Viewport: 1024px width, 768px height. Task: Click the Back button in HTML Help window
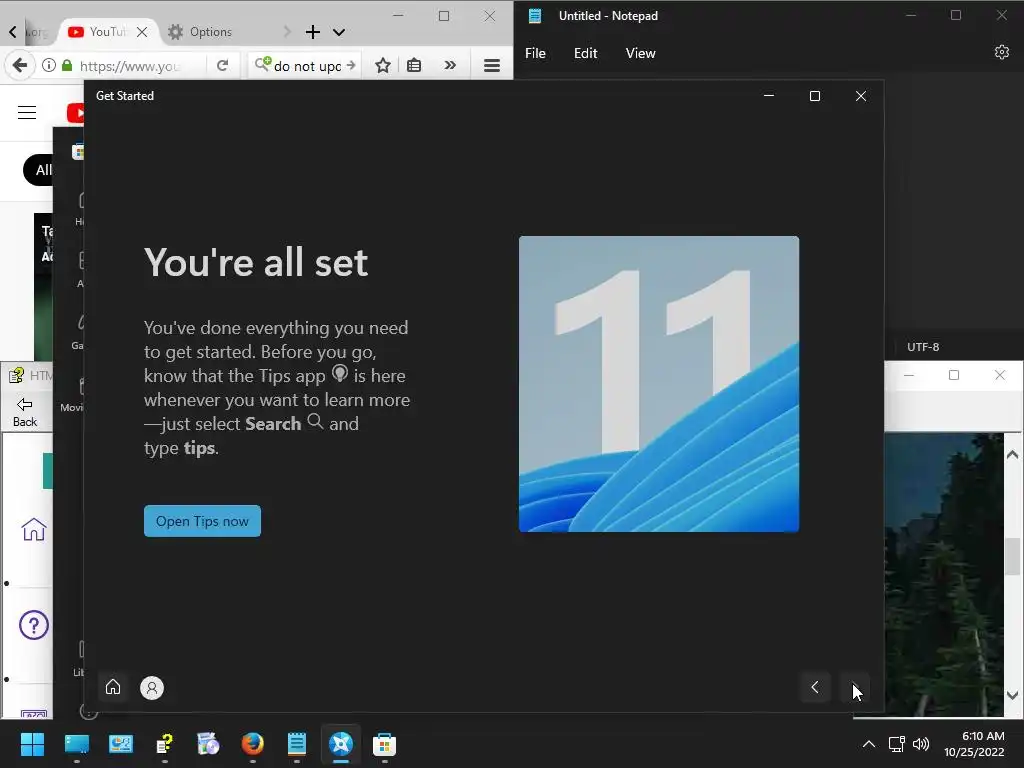point(25,412)
